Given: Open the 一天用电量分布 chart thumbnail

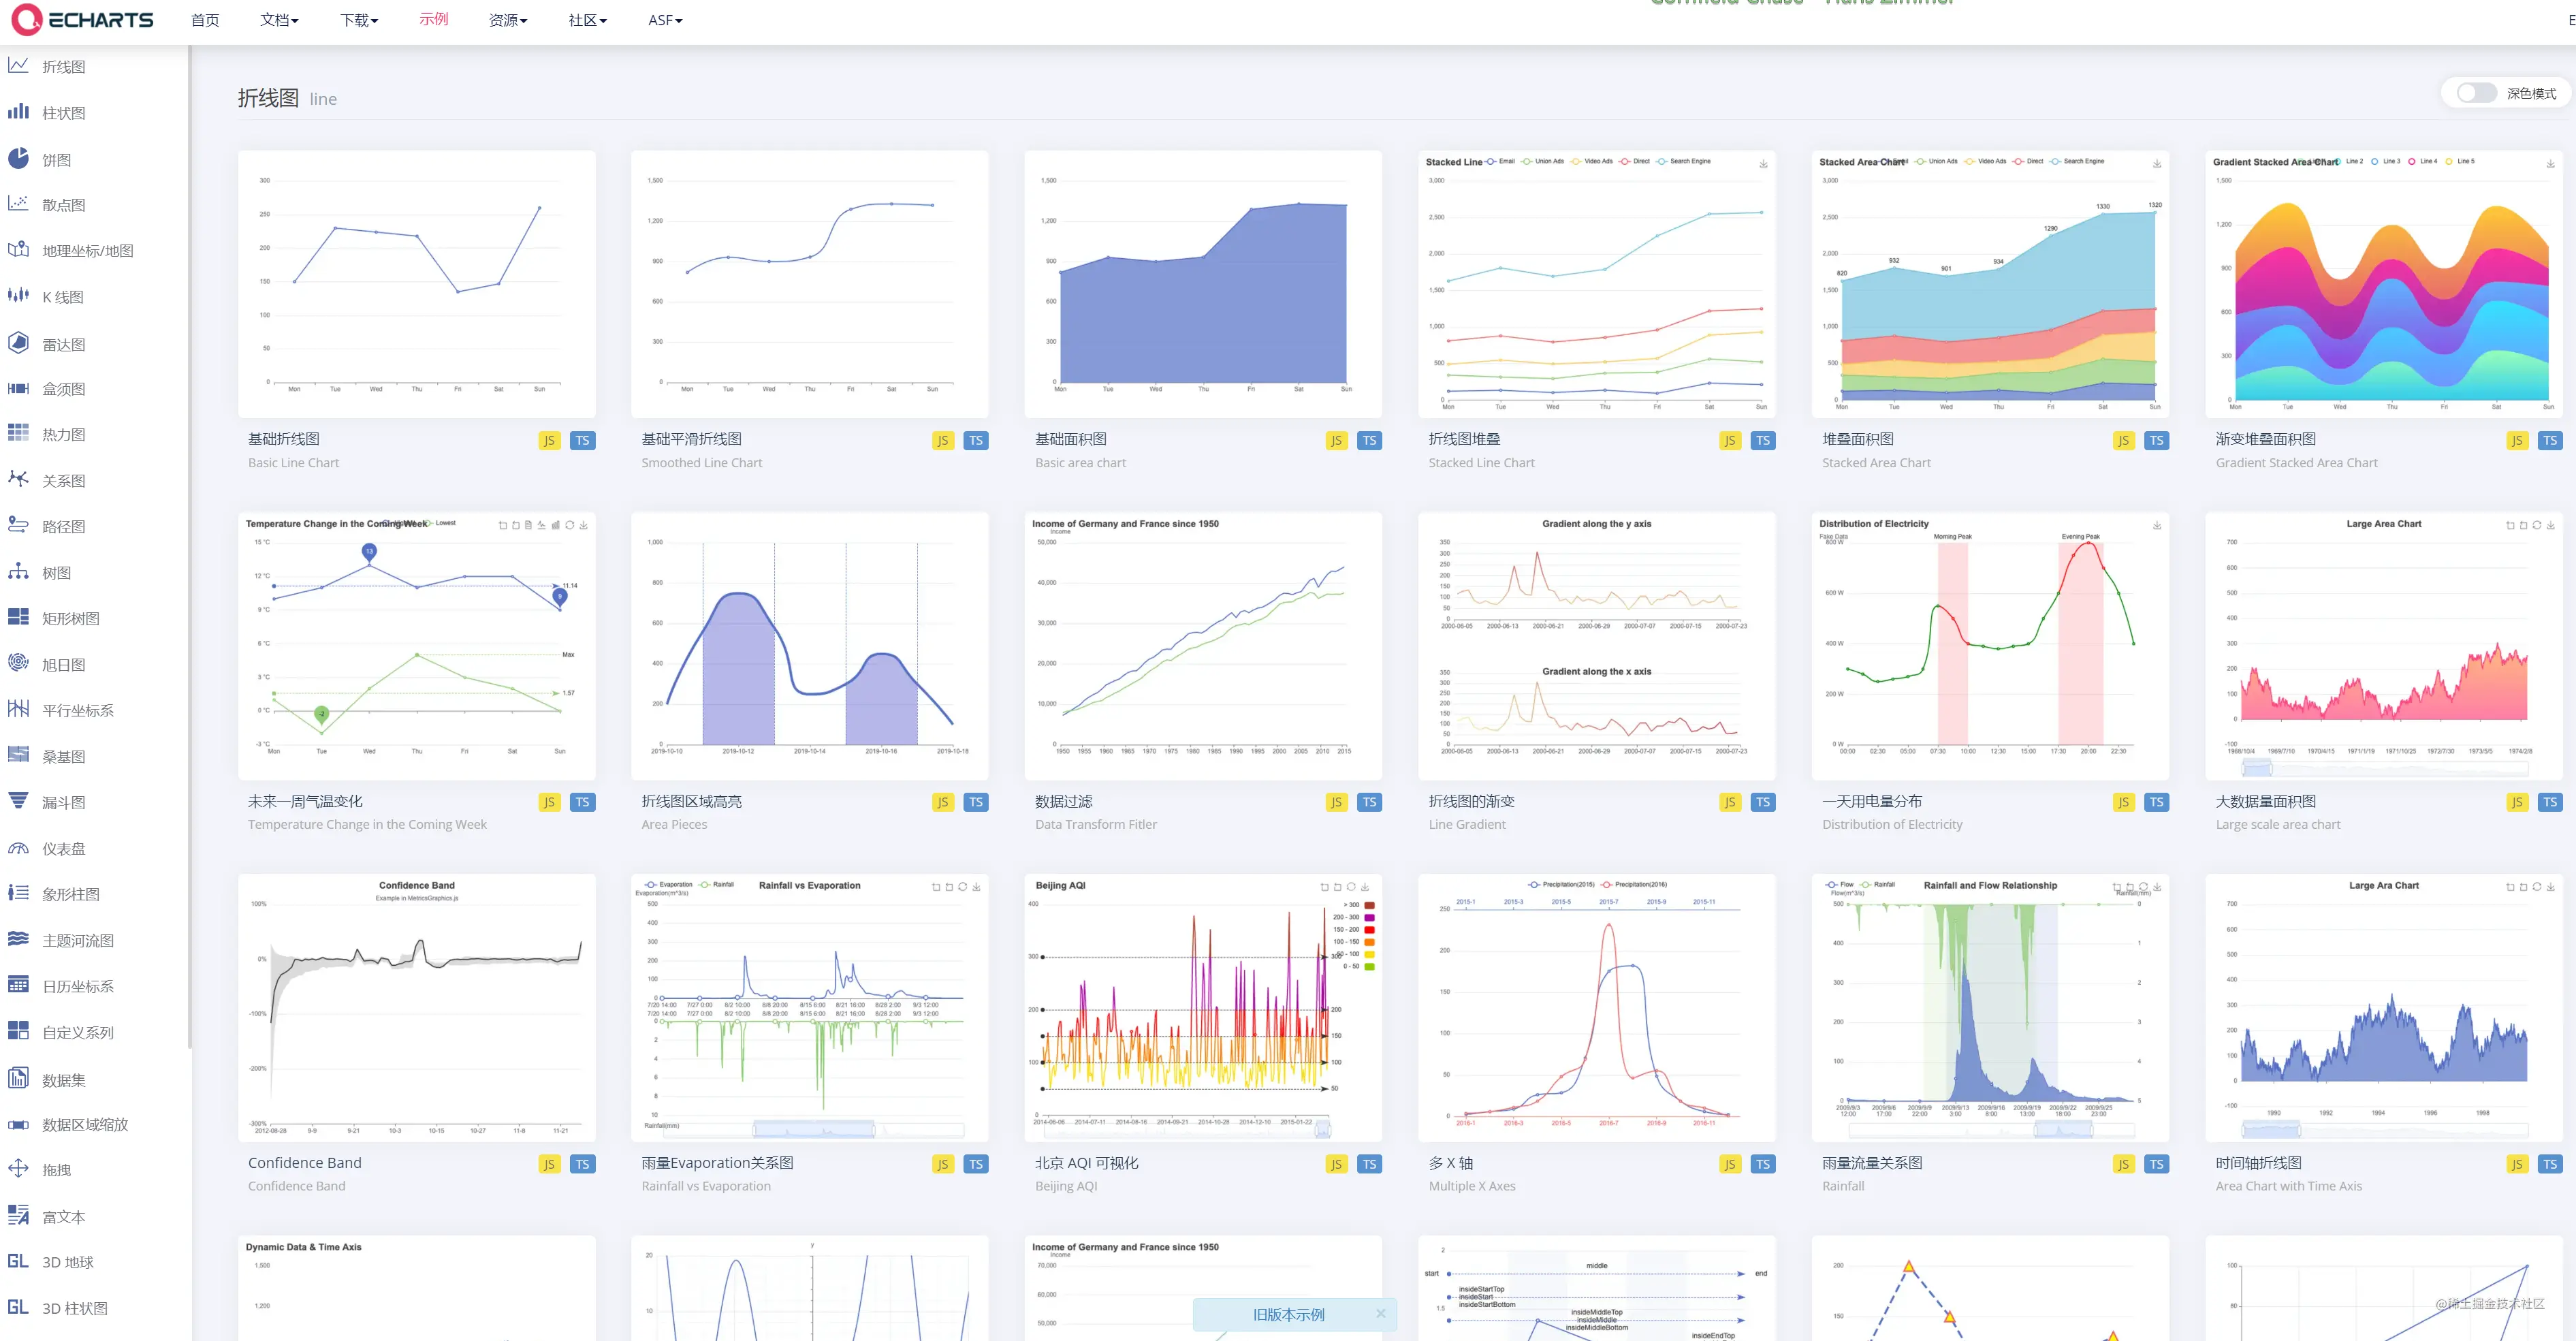Looking at the screenshot, I should tap(1990, 646).
